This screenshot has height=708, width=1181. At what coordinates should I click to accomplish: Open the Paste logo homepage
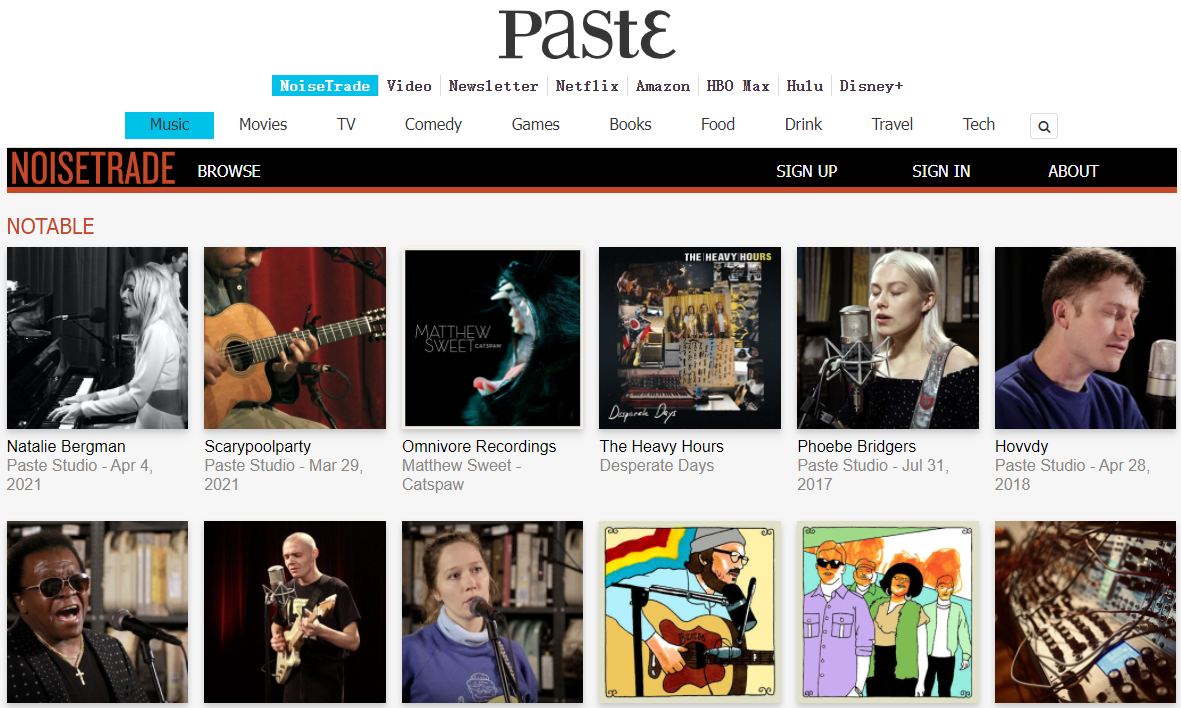point(587,35)
